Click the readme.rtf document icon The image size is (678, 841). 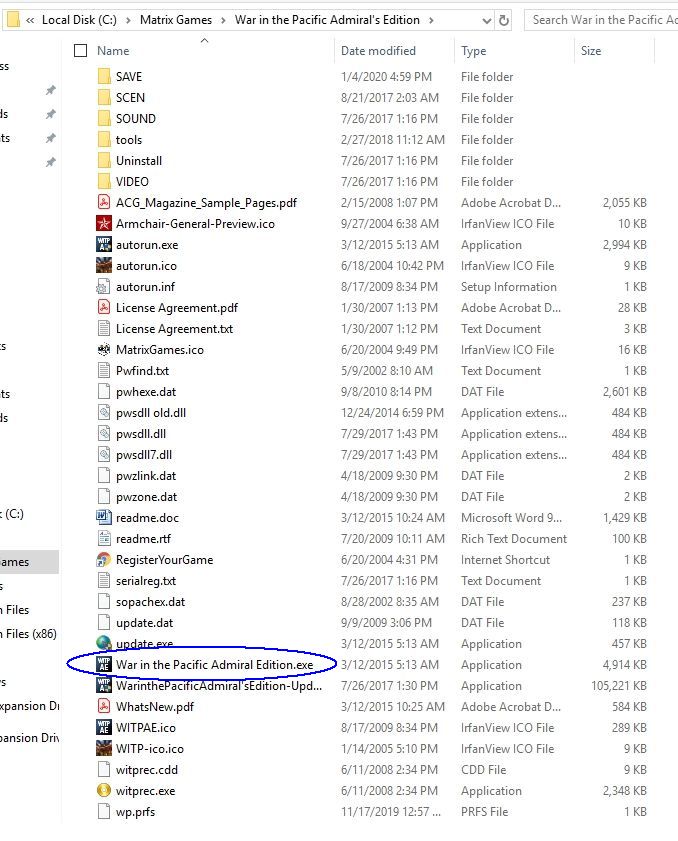[x=104, y=538]
